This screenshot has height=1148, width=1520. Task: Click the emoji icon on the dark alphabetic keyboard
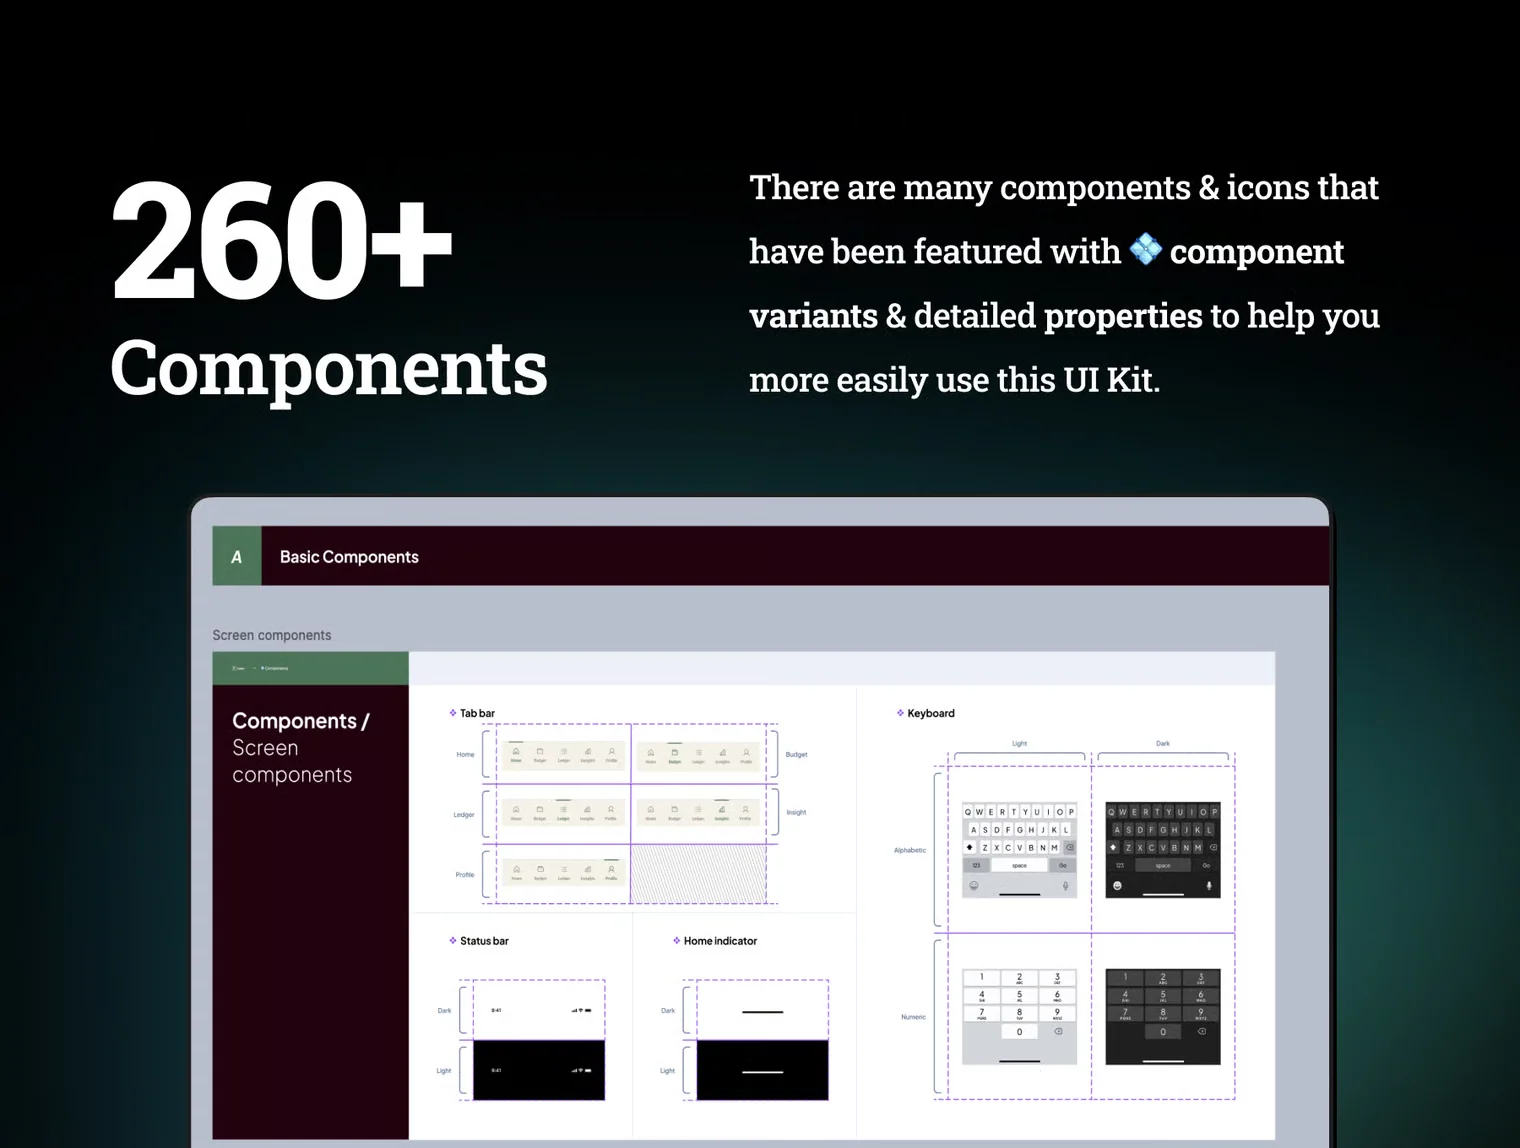[1117, 885]
